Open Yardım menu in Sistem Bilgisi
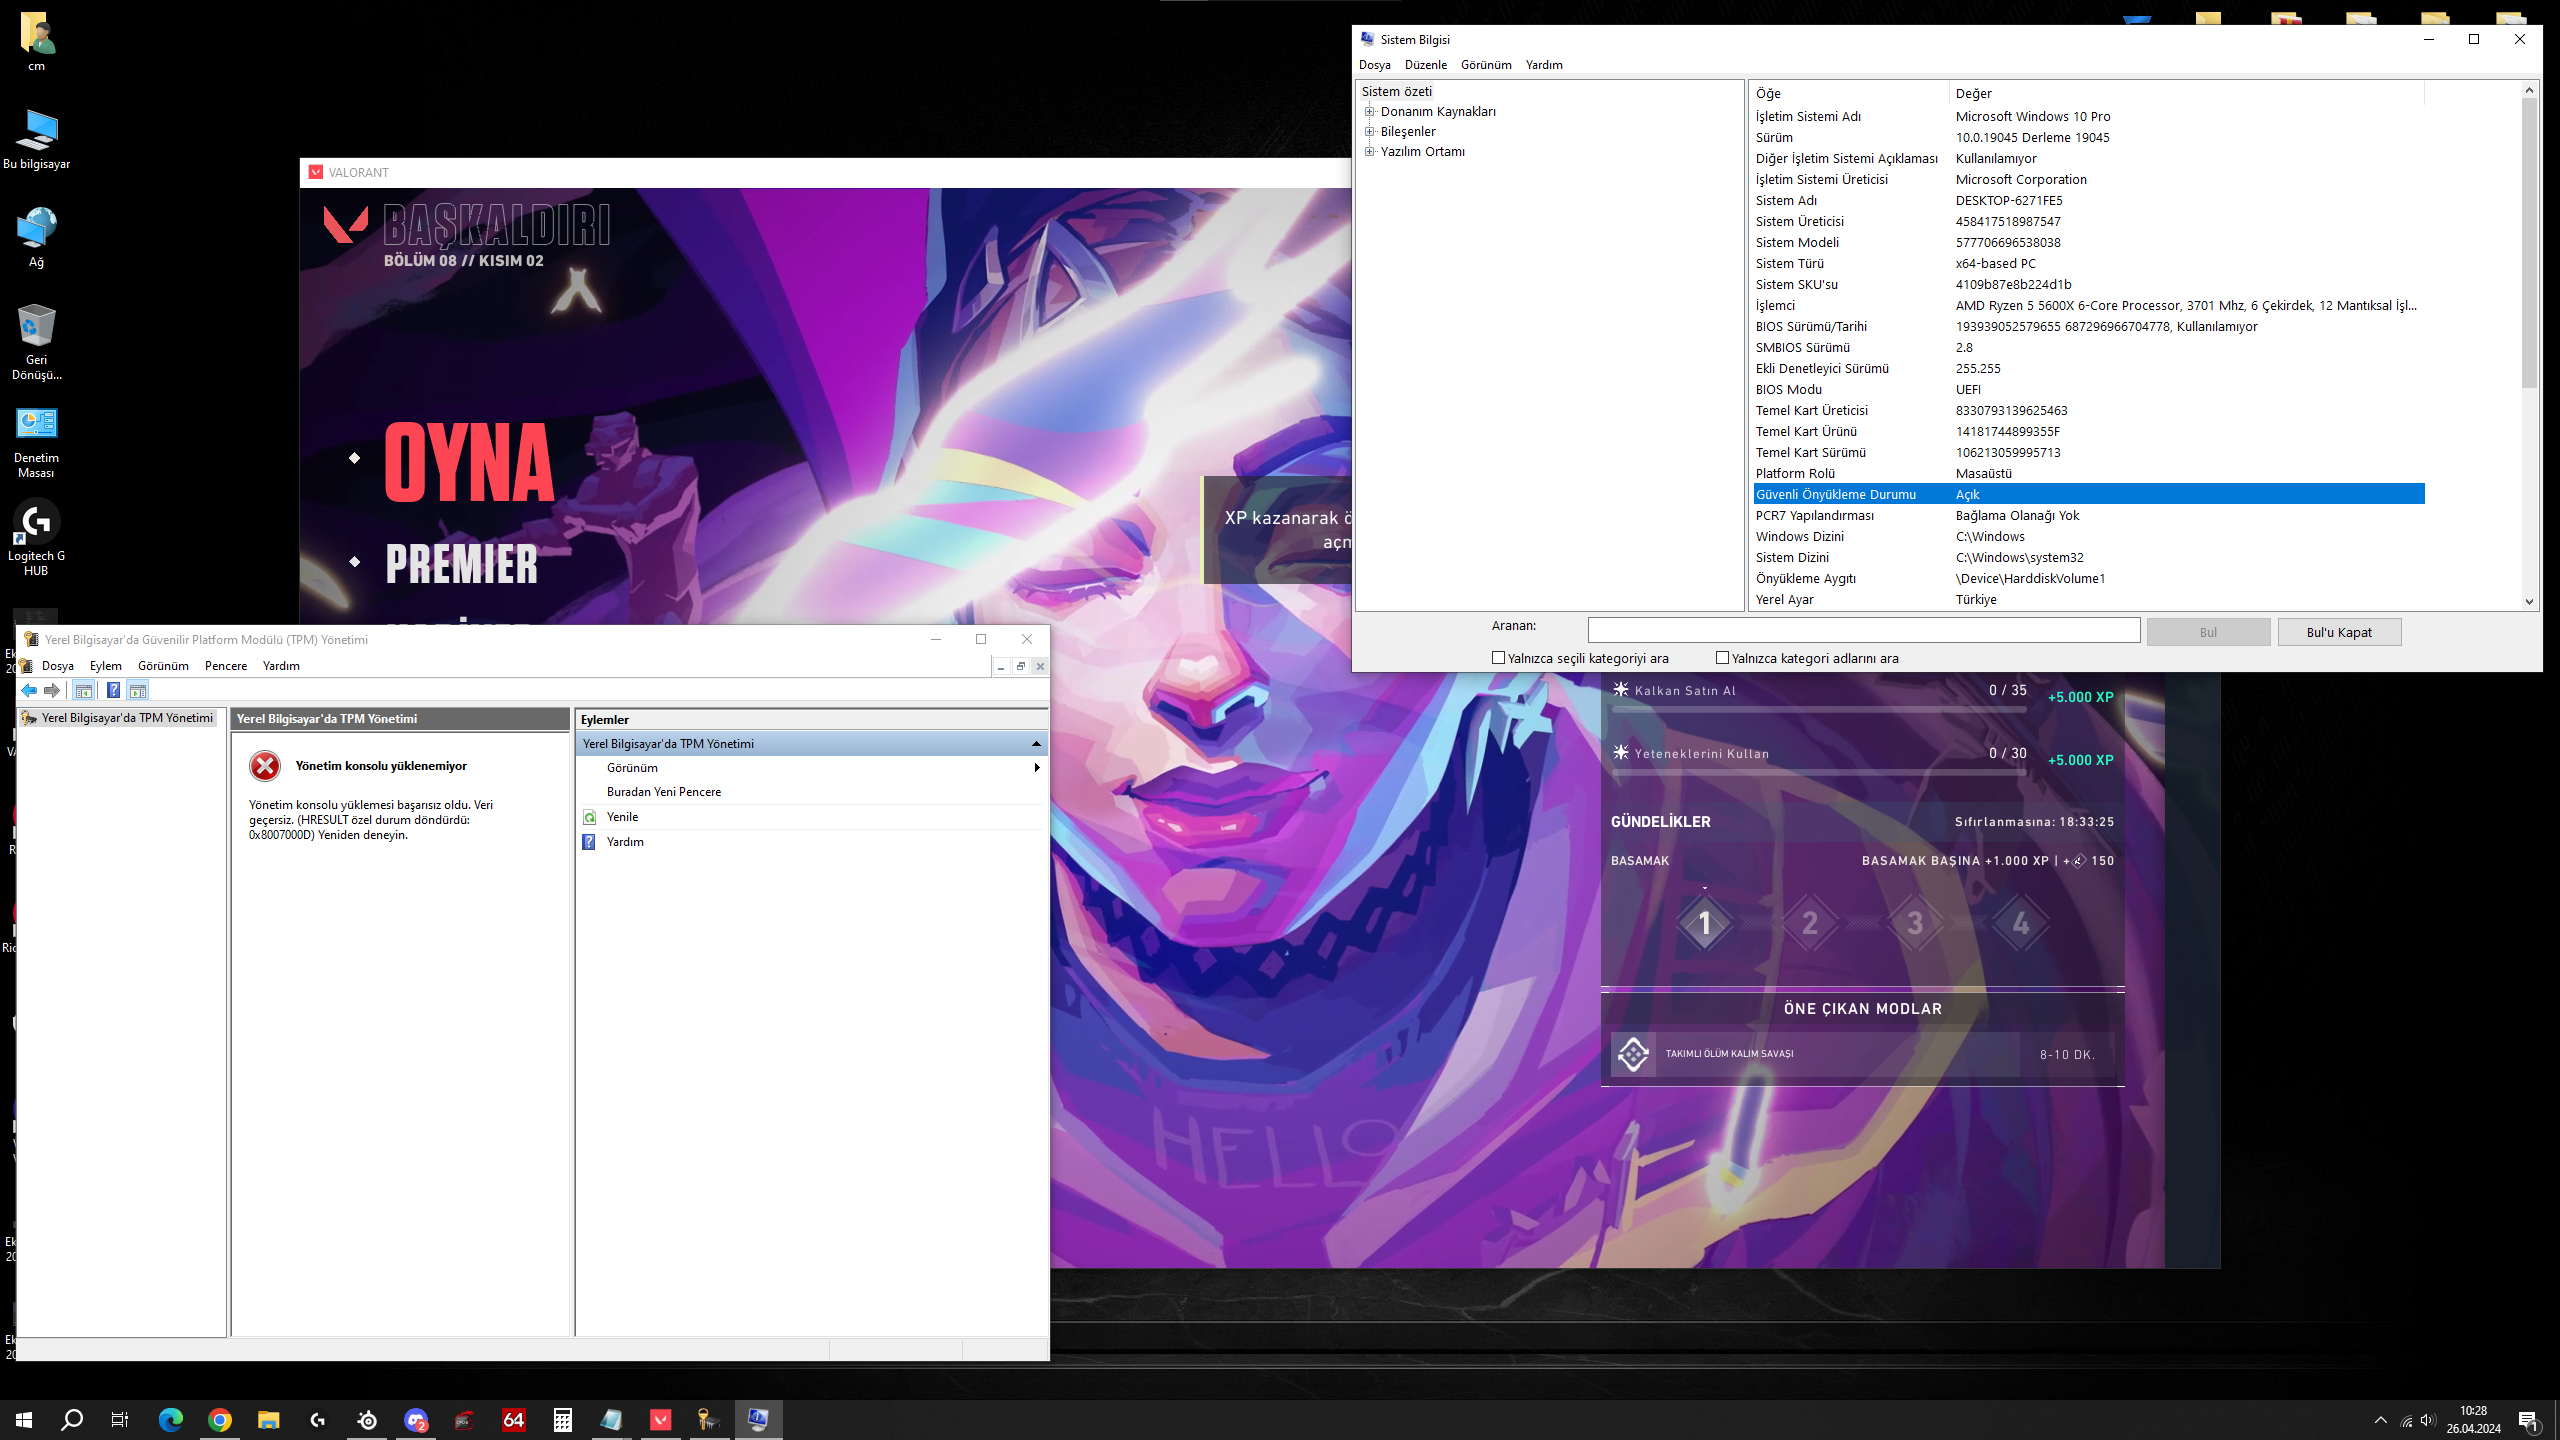2560x1440 pixels. pos(1543,65)
